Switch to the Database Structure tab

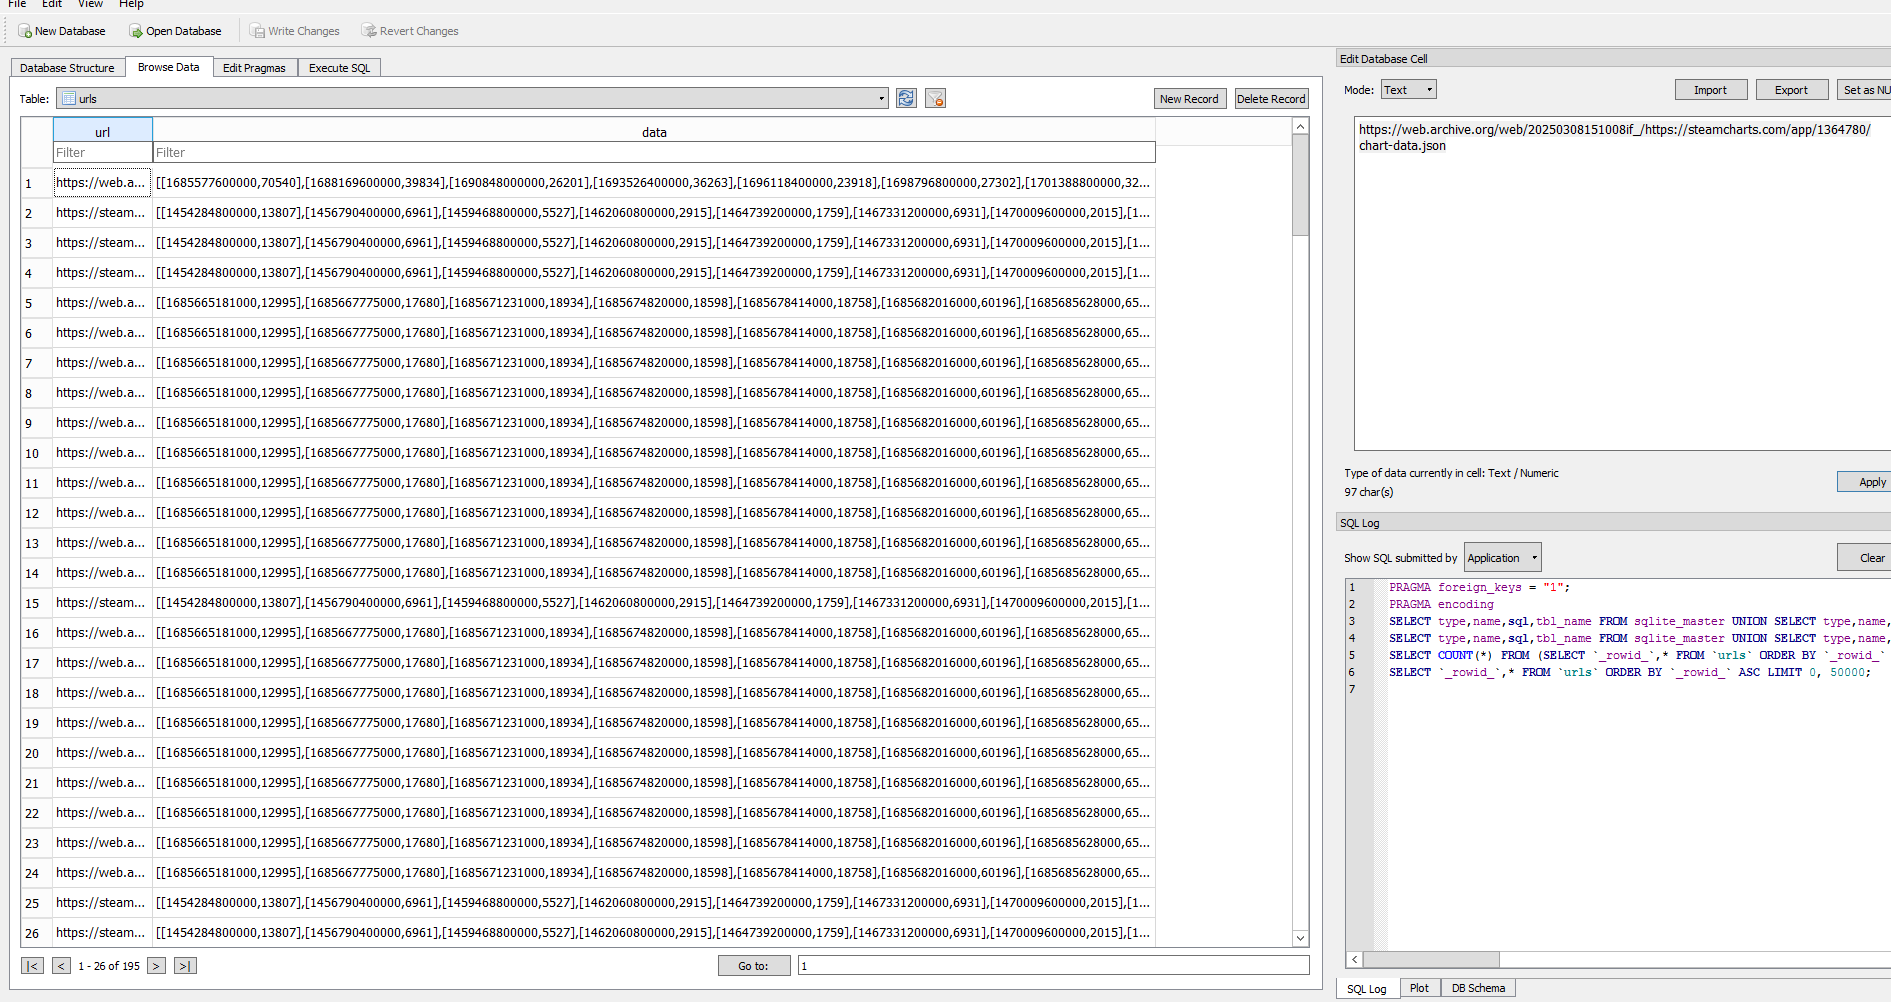click(x=68, y=68)
